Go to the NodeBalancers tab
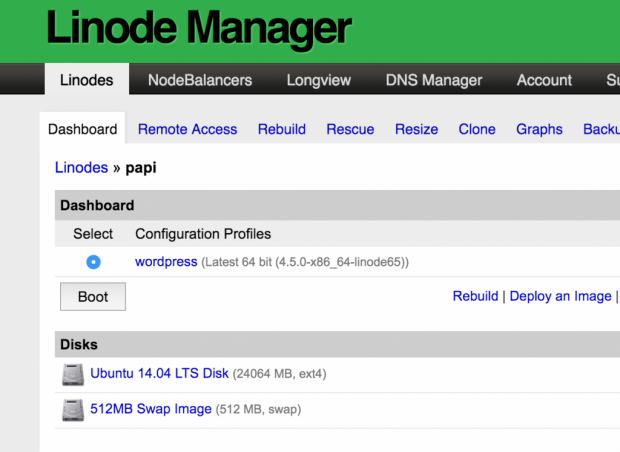Image resolution: width=620 pixels, height=452 pixels. click(x=200, y=80)
